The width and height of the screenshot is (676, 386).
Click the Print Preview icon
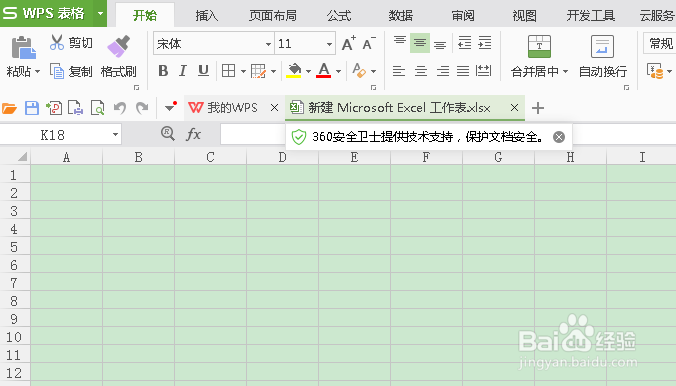[x=97, y=108]
